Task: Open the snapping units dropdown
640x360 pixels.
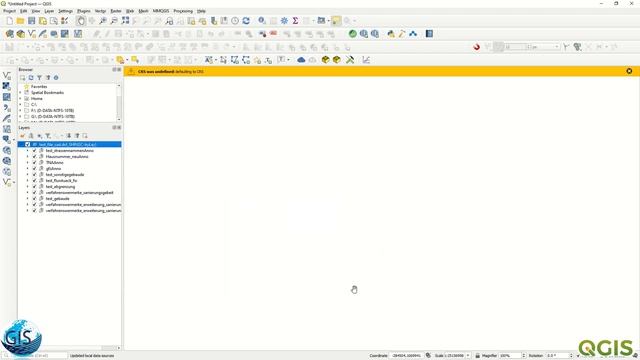Action: tap(545, 47)
